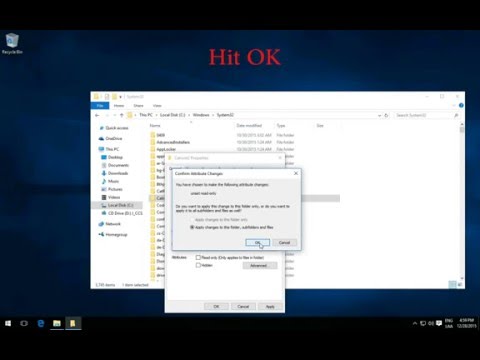Click 'This PC' in the address breadcrumb
Image resolution: width=480 pixels, height=360 pixels.
146,115
